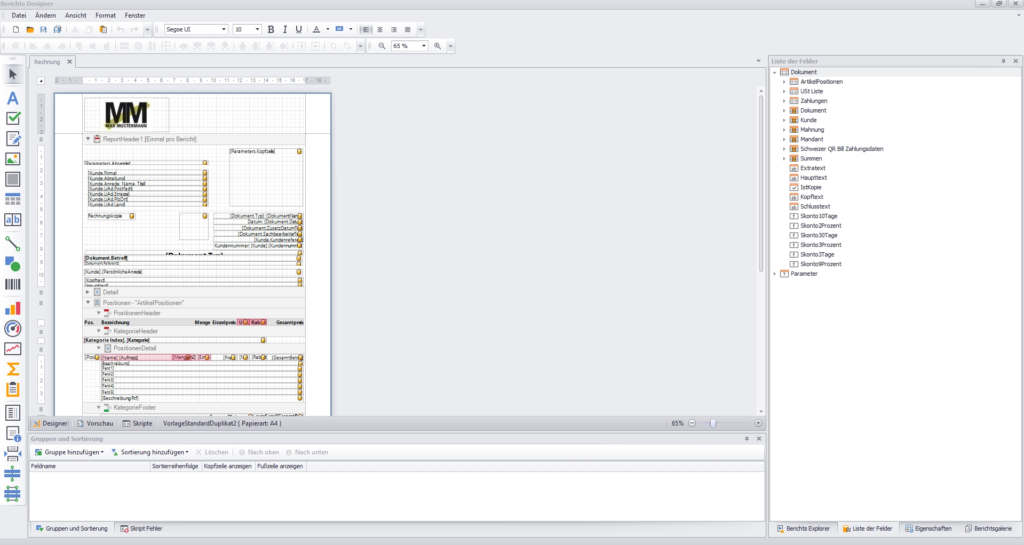Select the Cross-band Box tool
The image size is (1024, 545).
pyautogui.click(x=12, y=494)
